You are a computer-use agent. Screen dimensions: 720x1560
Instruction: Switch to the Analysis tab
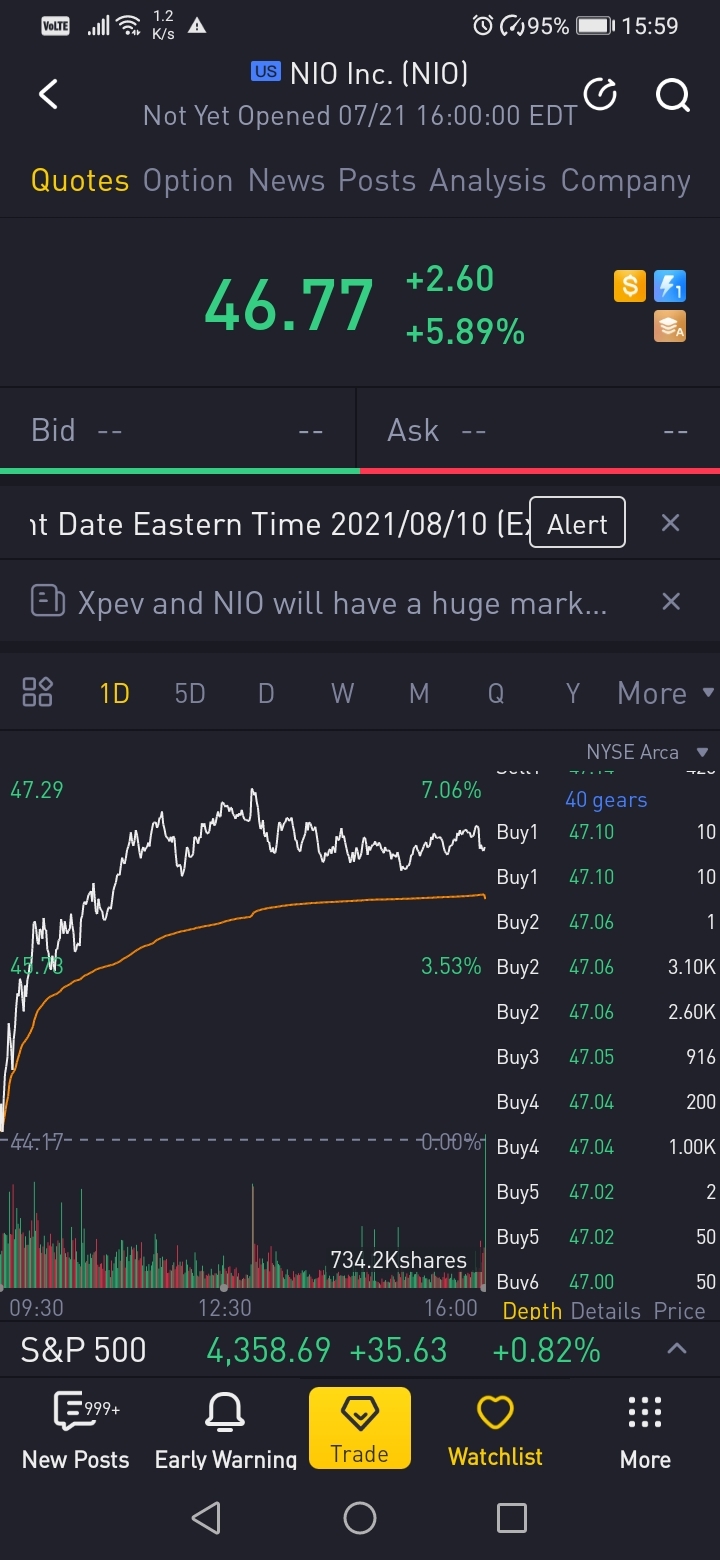pos(488,181)
